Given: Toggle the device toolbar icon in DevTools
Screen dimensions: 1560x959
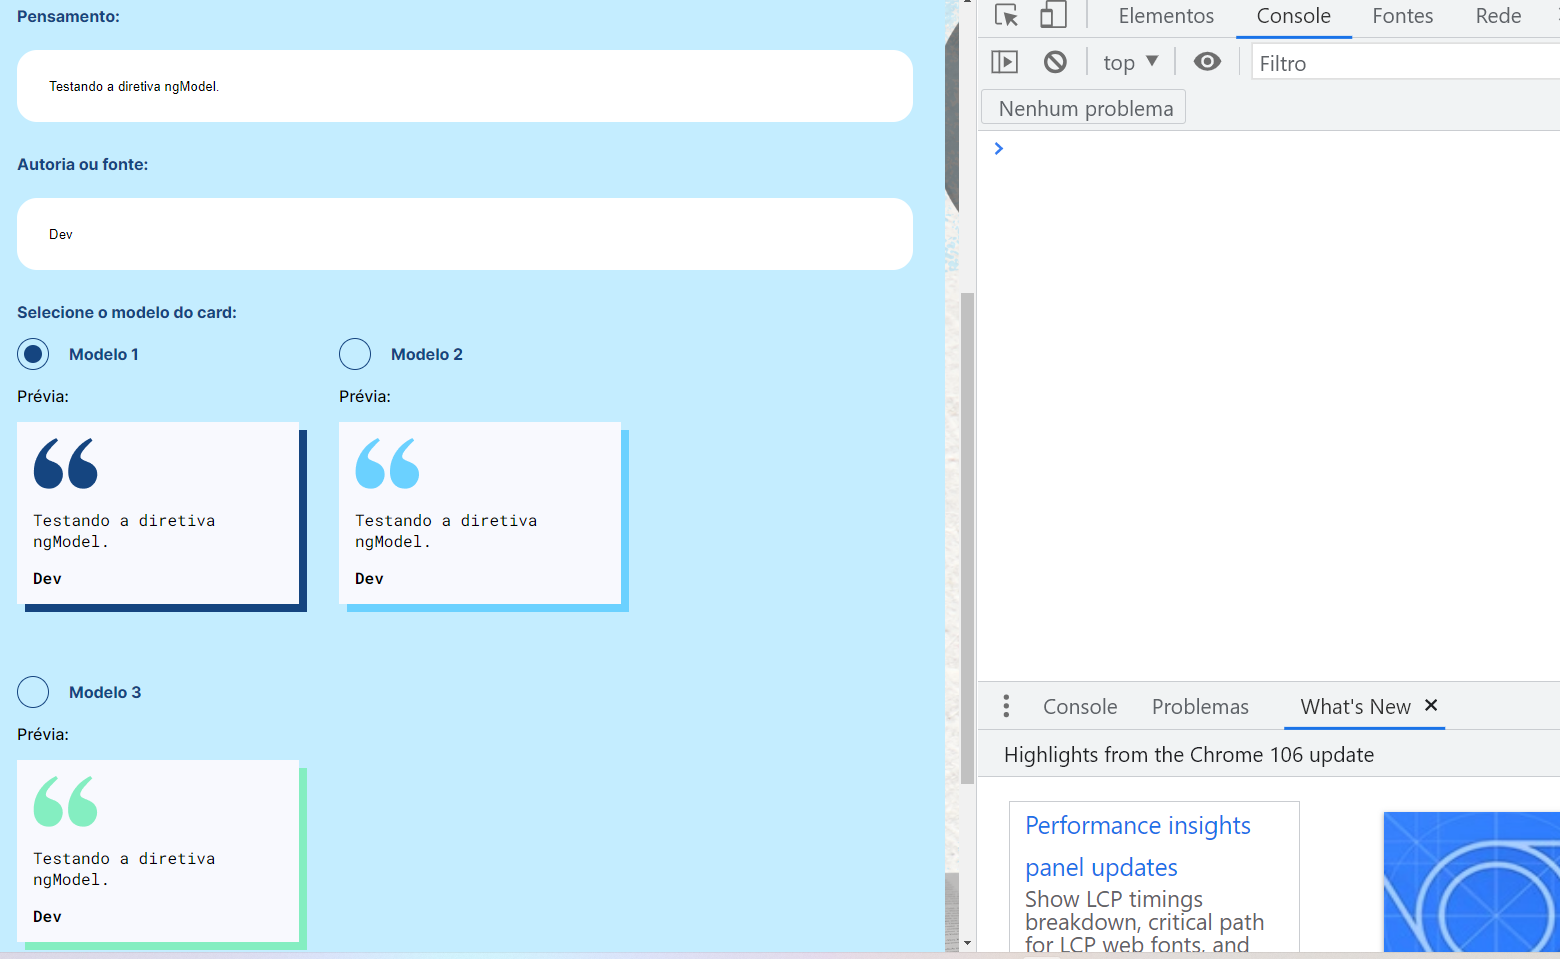Looking at the screenshot, I should click(1053, 15).
